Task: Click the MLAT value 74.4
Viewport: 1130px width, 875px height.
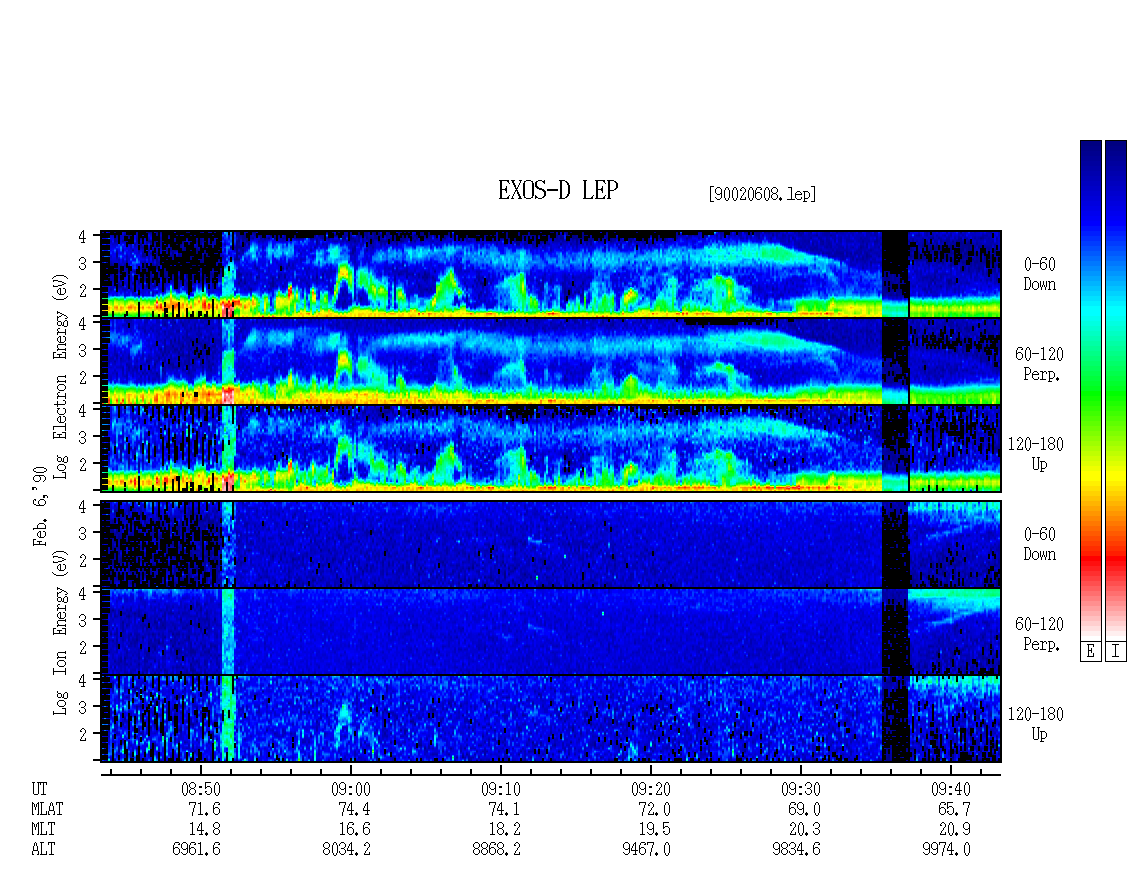Action: [x=355, y=809]
